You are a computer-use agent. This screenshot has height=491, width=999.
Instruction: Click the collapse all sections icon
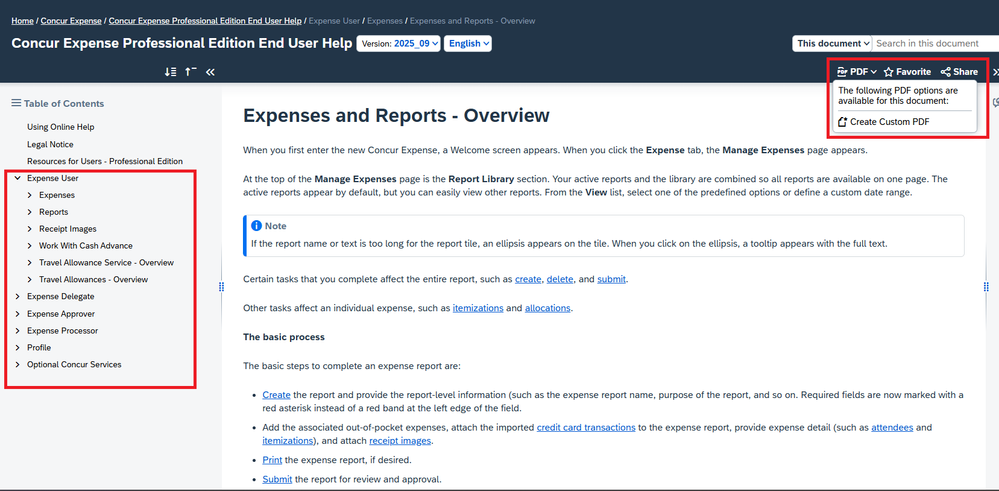click(190, 72)
